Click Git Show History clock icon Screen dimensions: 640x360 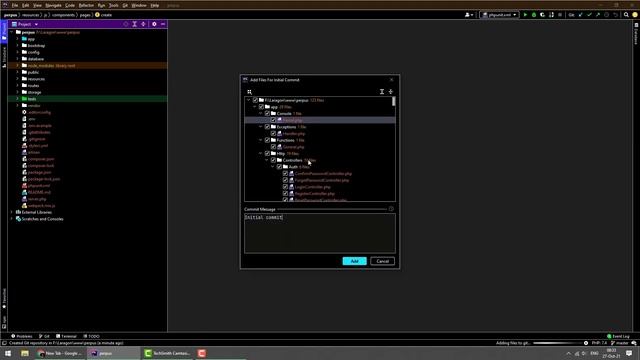pyautogui.click(x=607, y=15)
